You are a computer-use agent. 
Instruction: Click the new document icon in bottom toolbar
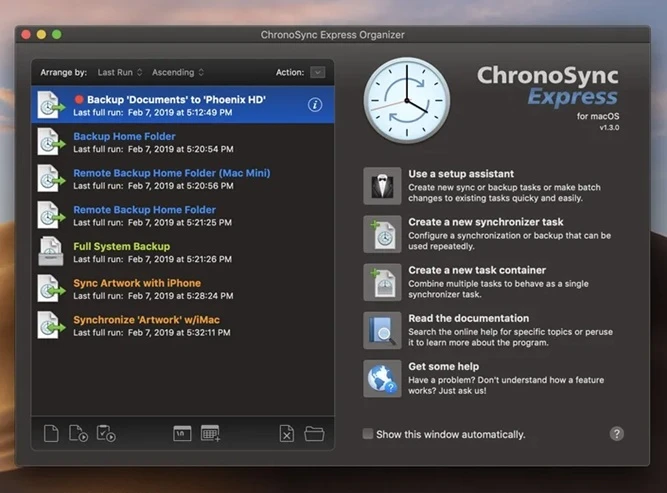pyautogui.click(x=52, y=433)
